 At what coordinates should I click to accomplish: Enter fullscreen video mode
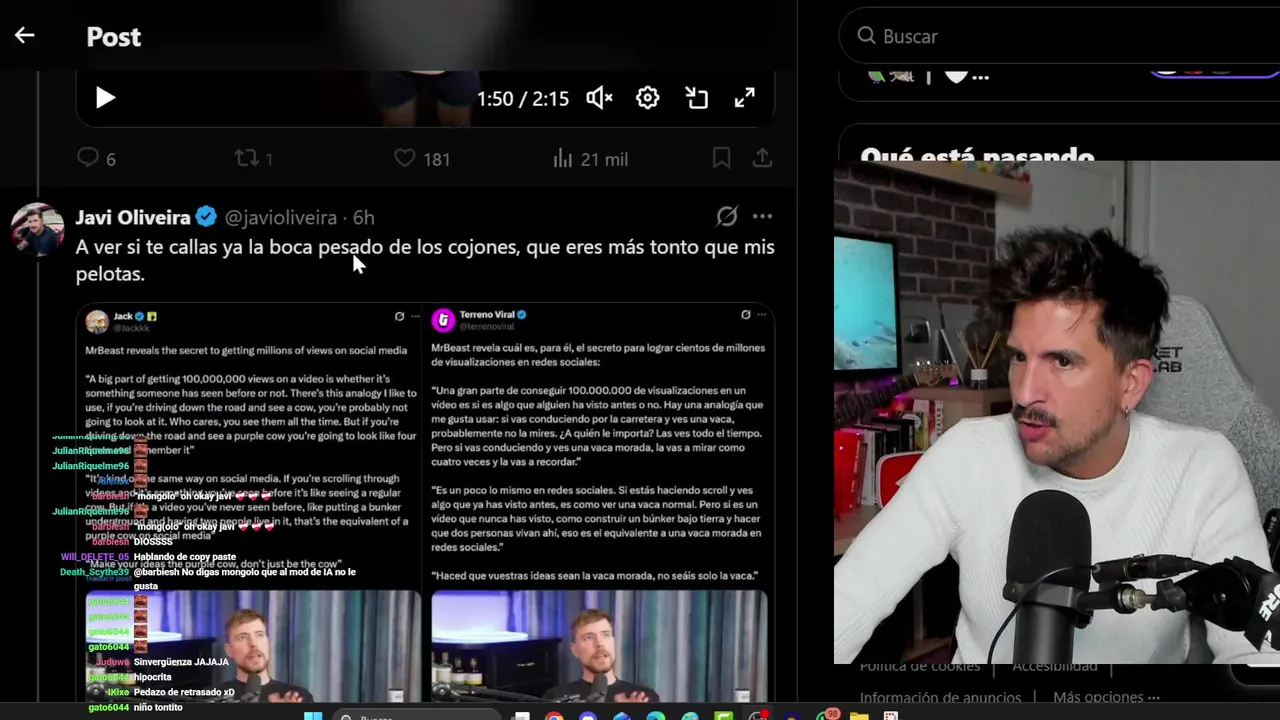point(745,98)
